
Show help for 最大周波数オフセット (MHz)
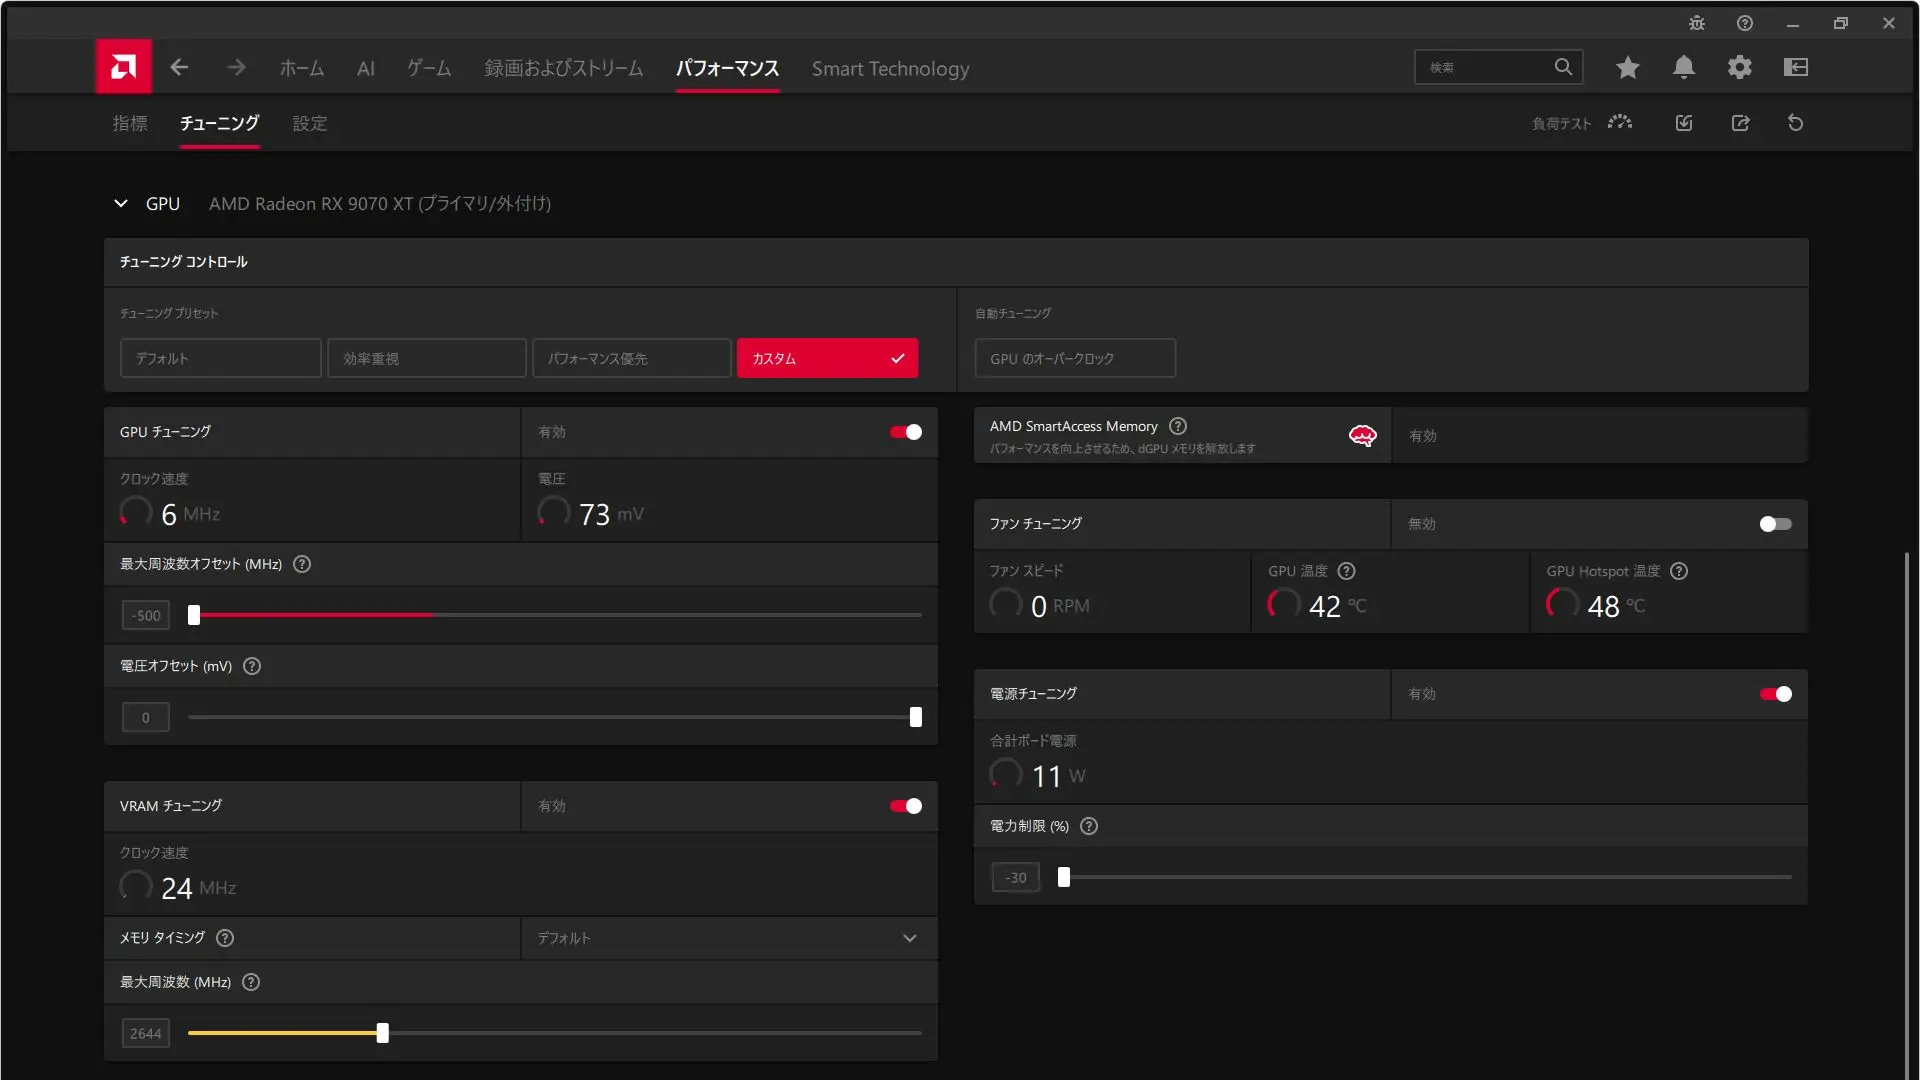(302, 564)
